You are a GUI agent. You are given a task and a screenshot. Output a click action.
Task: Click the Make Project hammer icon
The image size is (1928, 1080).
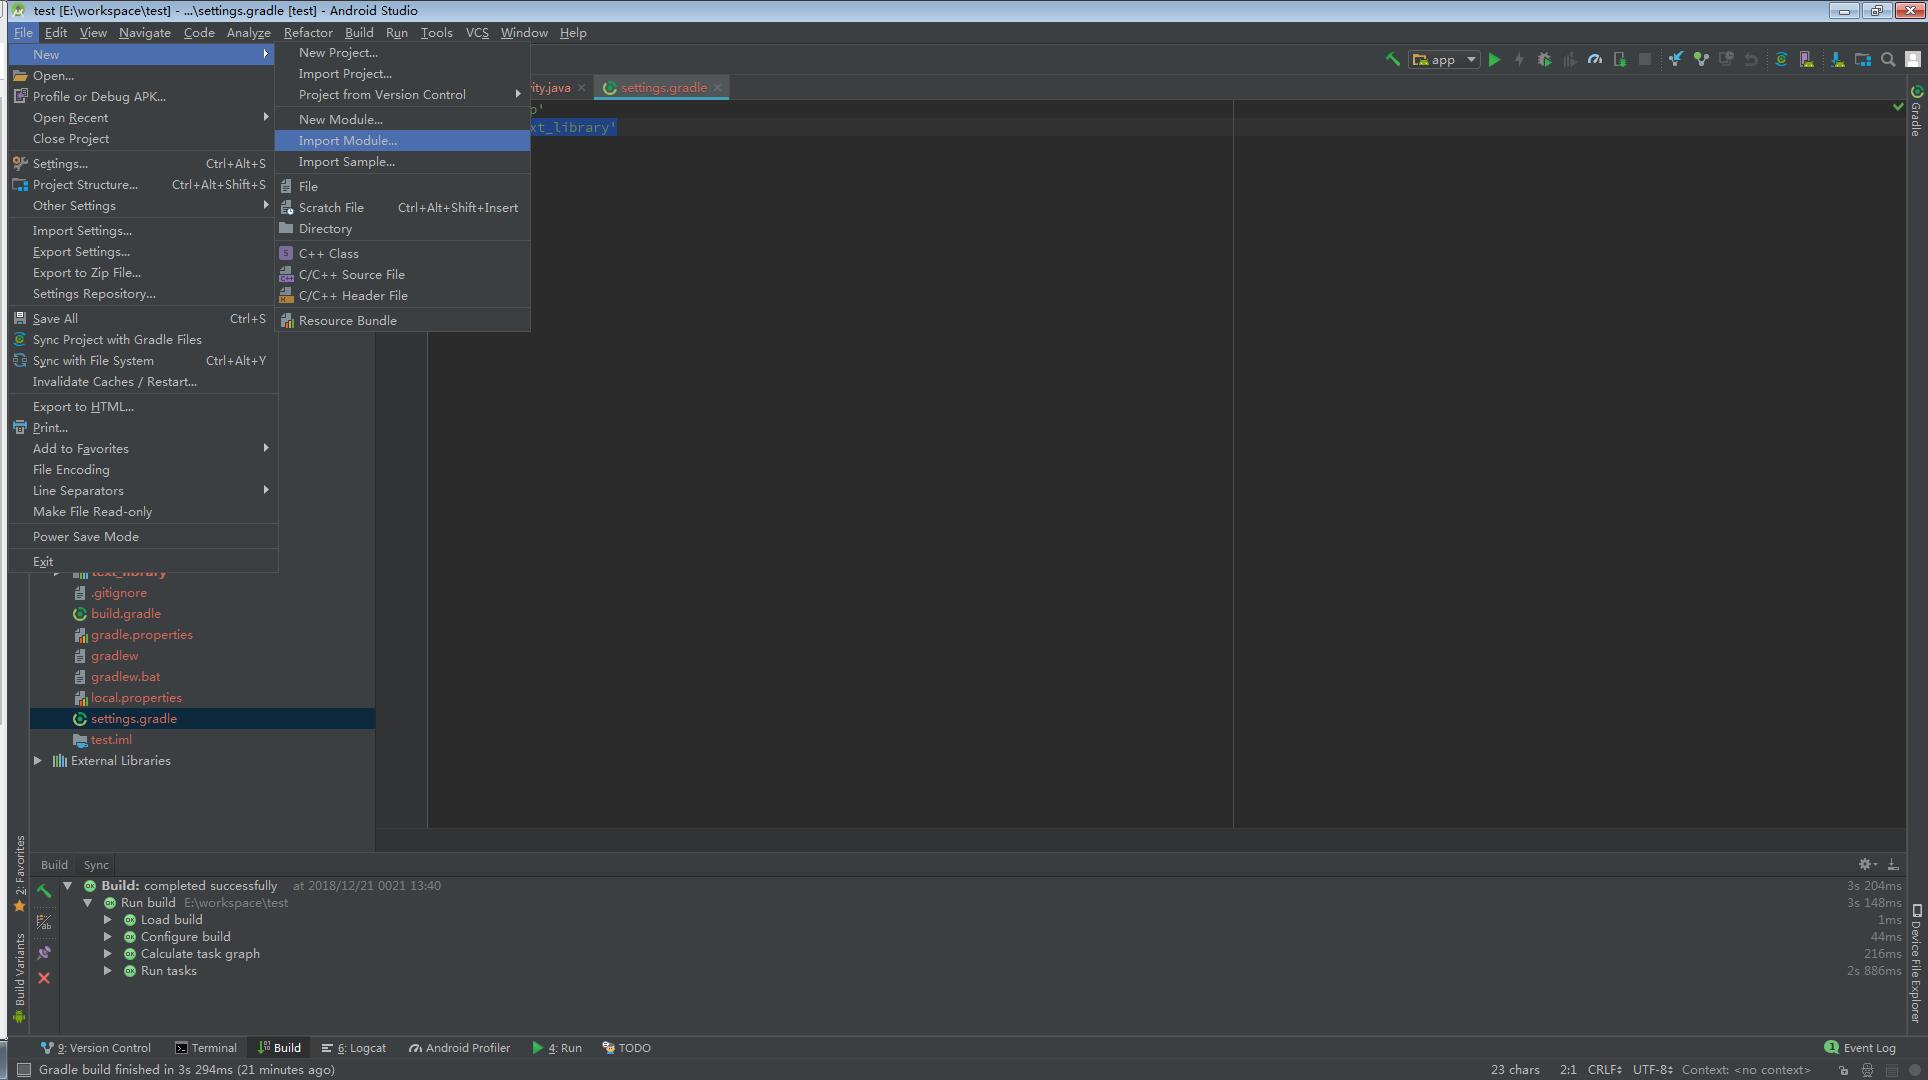tap(1391, 59)
